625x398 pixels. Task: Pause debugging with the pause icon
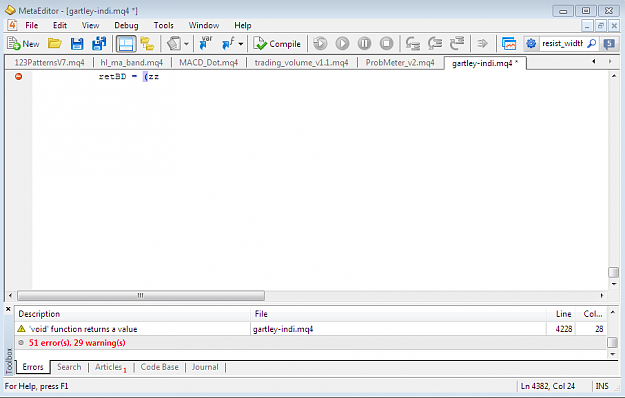click(364, 43)
